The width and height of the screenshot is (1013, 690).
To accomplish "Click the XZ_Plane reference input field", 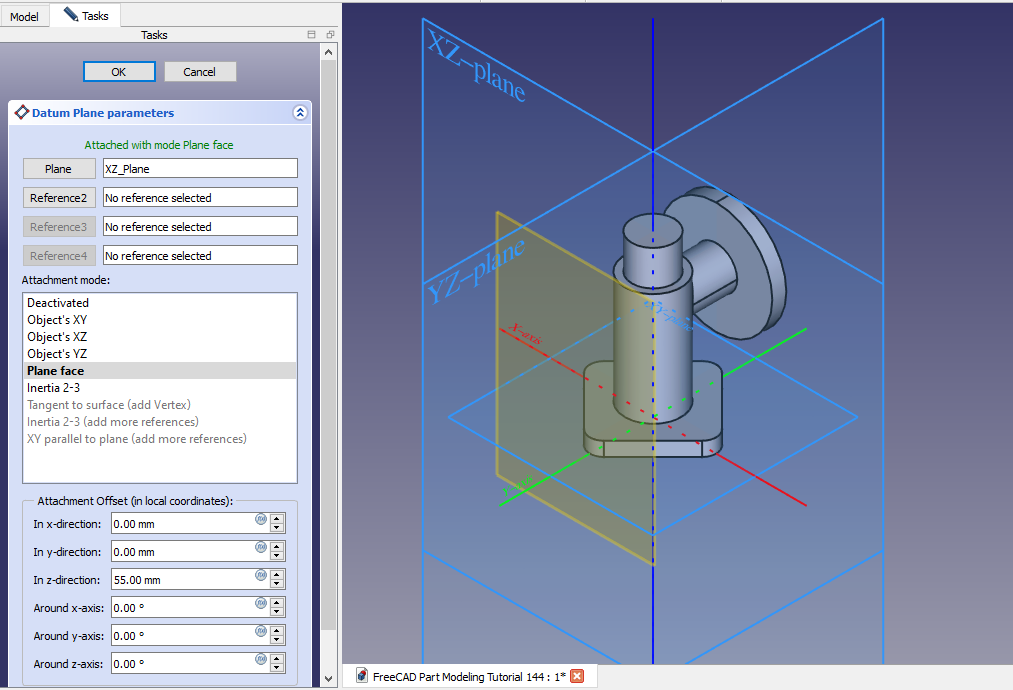I will point(200,169).
